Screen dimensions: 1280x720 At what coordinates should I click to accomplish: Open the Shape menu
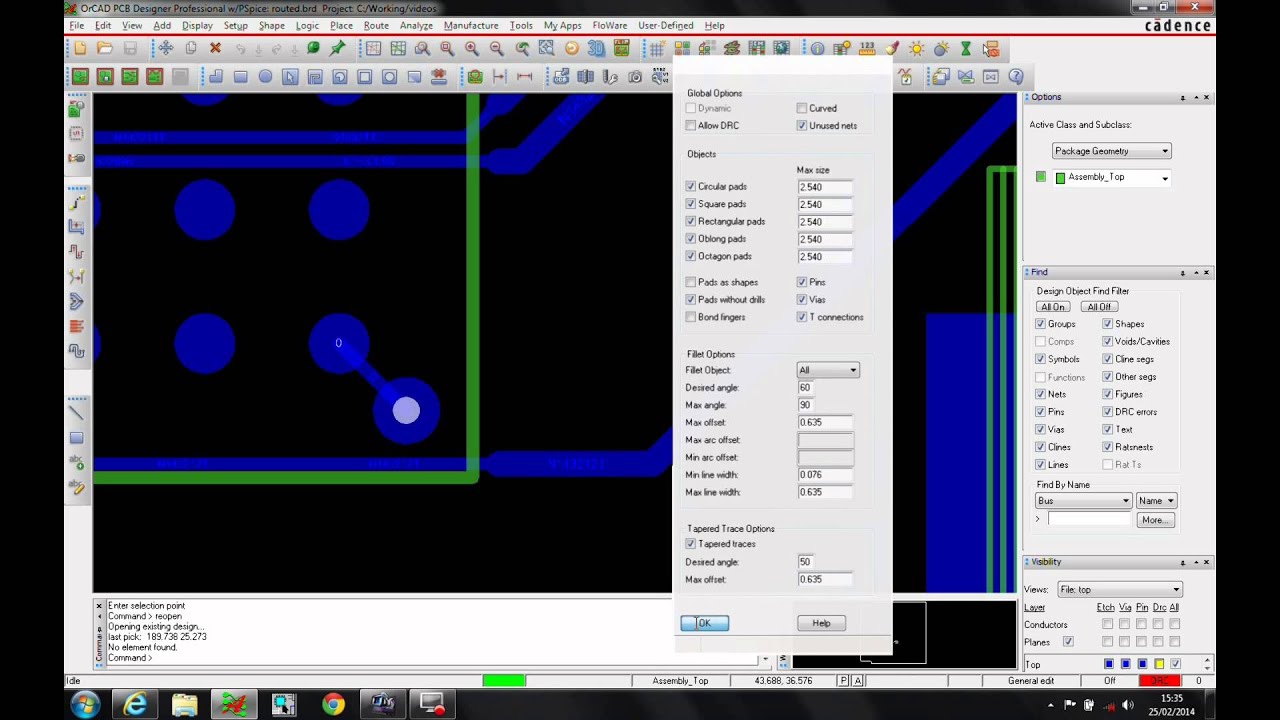[x=271, y=25]
